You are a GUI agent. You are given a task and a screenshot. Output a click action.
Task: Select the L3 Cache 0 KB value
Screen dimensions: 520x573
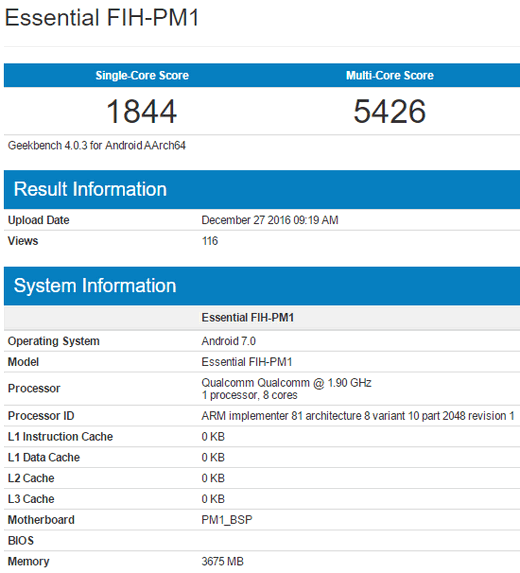213,499
